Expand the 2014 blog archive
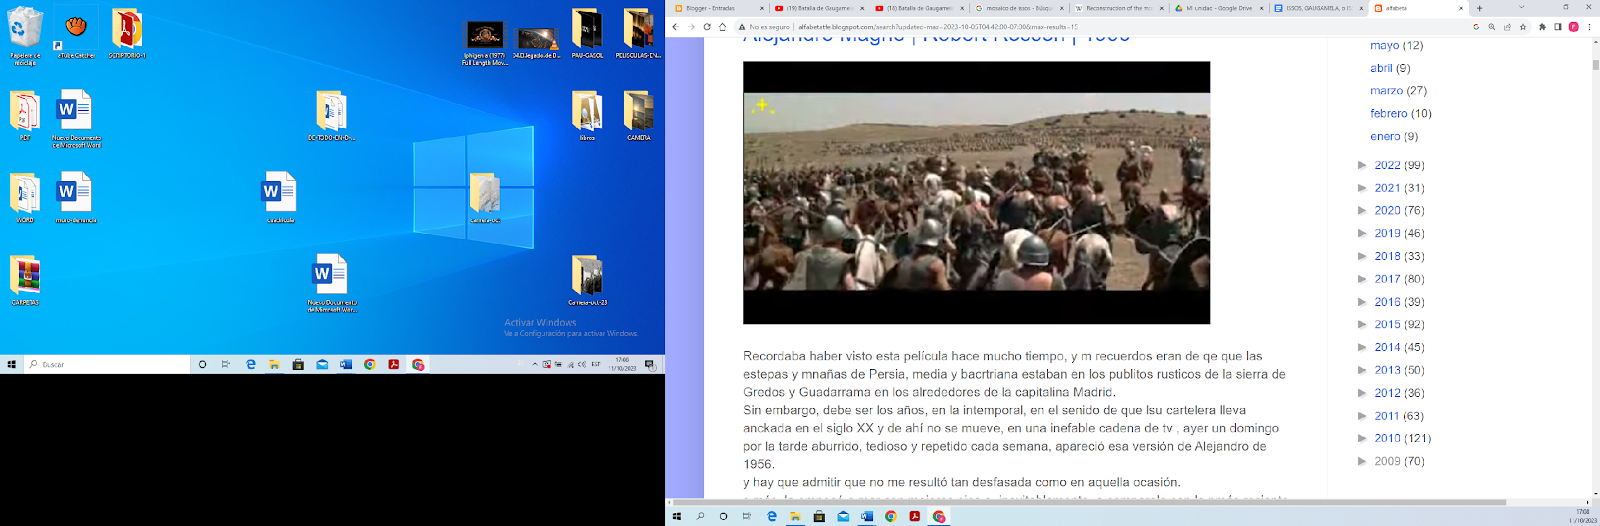This screenshot has width=1600, height=526. [1362, 347]
